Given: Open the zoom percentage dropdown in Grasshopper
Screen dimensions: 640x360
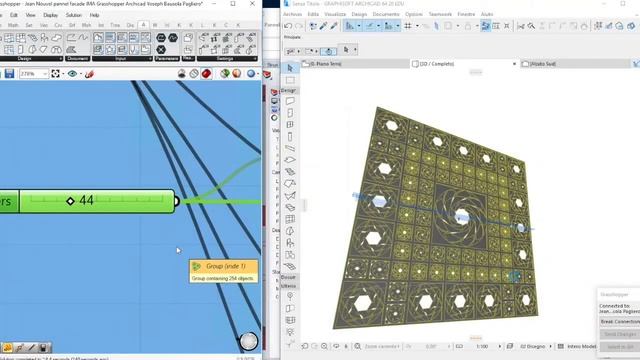Looking at the screenshot, I should click(45, 74).
